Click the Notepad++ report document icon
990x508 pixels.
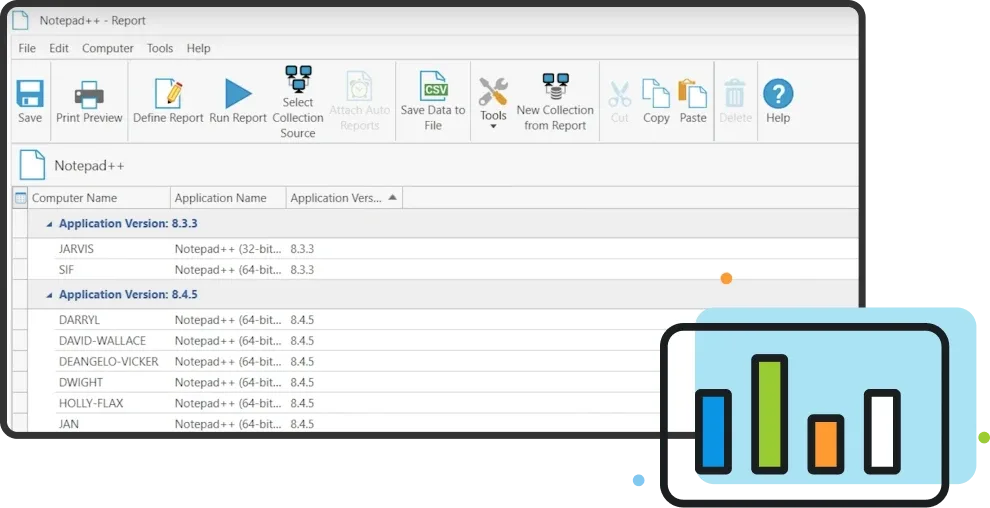point(32,165)
